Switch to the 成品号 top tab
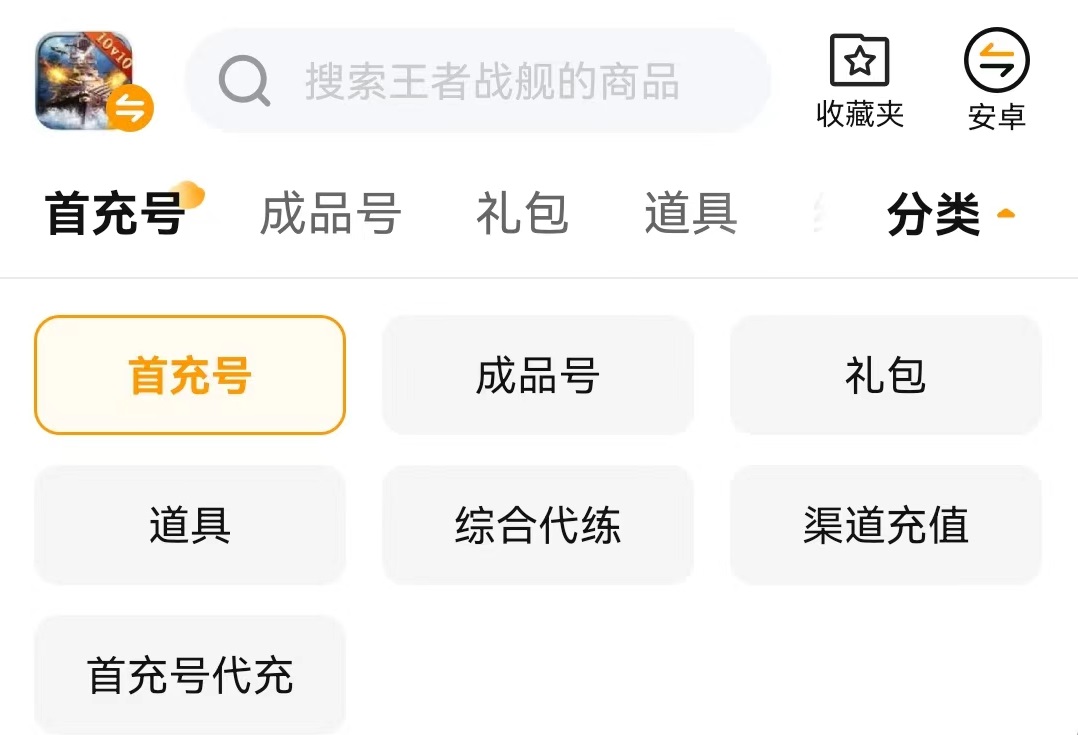The width and height of the screenshot is (1078, 735). tap(330, 214)
